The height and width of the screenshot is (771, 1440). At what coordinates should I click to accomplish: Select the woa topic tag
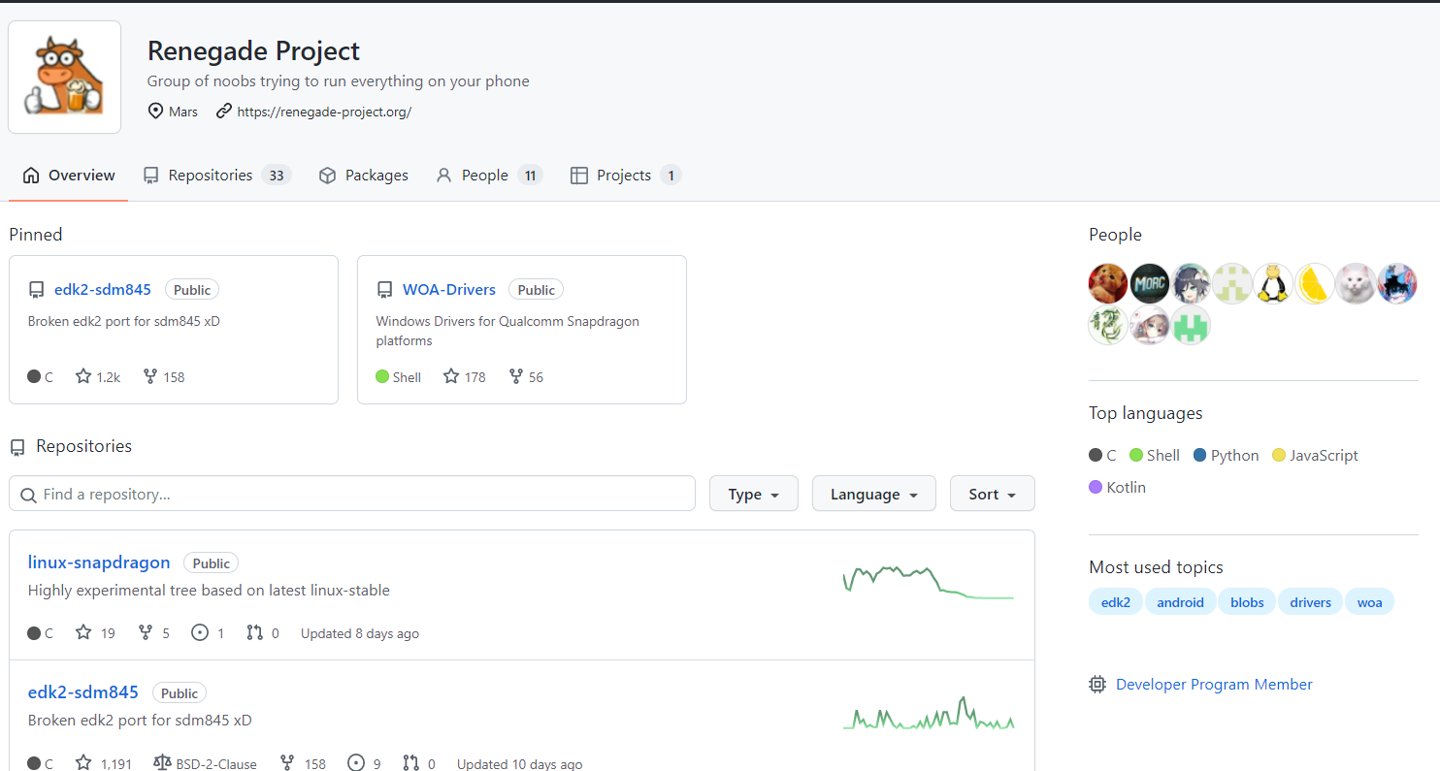tap(1369, 602)
